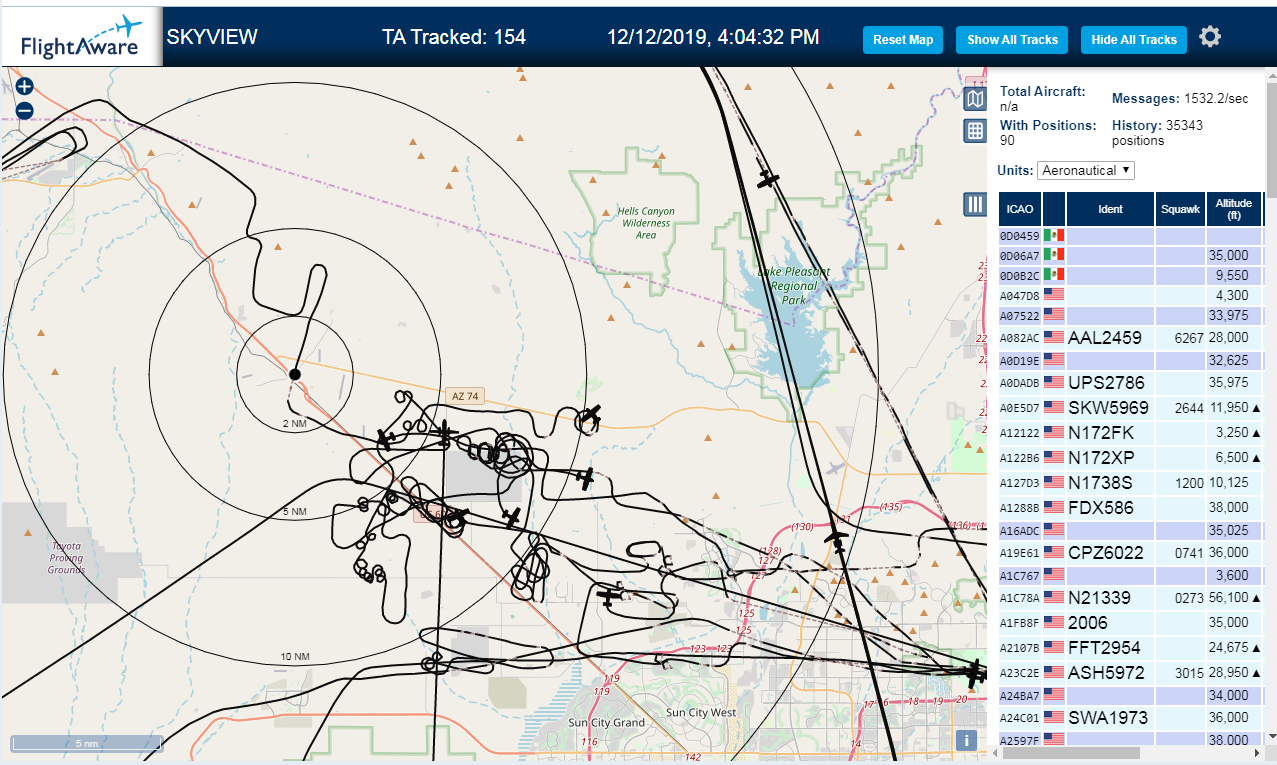
Task: Select the SKW5969 aircraft row
Action: point(1131,408)
